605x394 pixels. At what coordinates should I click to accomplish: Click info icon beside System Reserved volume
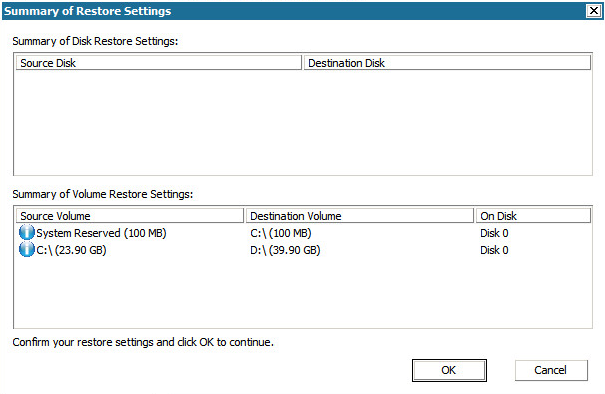point(27,233)
